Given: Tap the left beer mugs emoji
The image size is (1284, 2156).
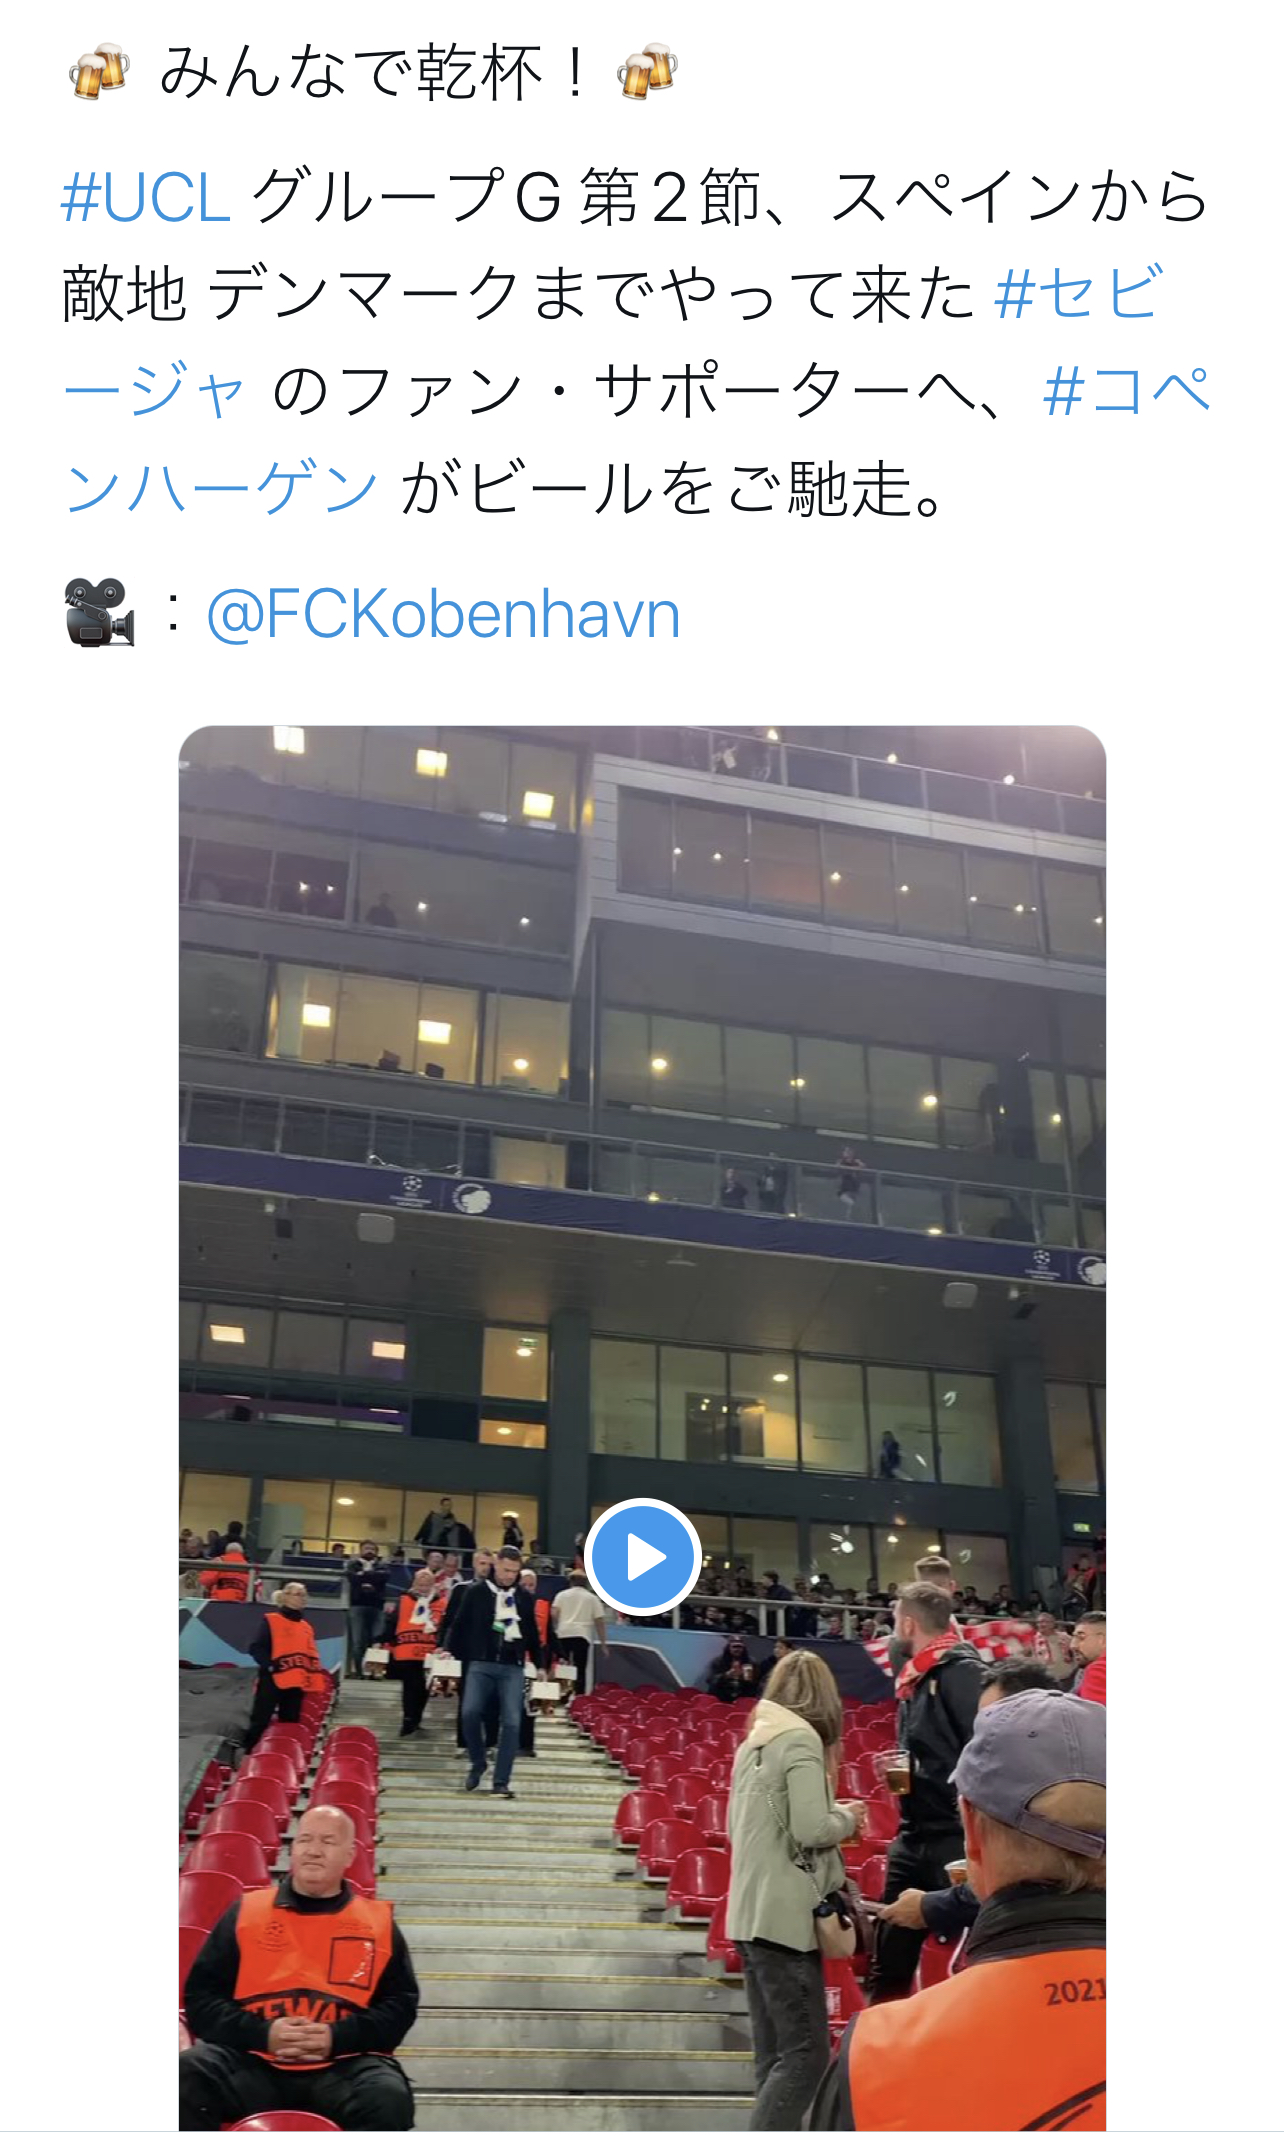Looking at the screenshot, I should point(99,72).
